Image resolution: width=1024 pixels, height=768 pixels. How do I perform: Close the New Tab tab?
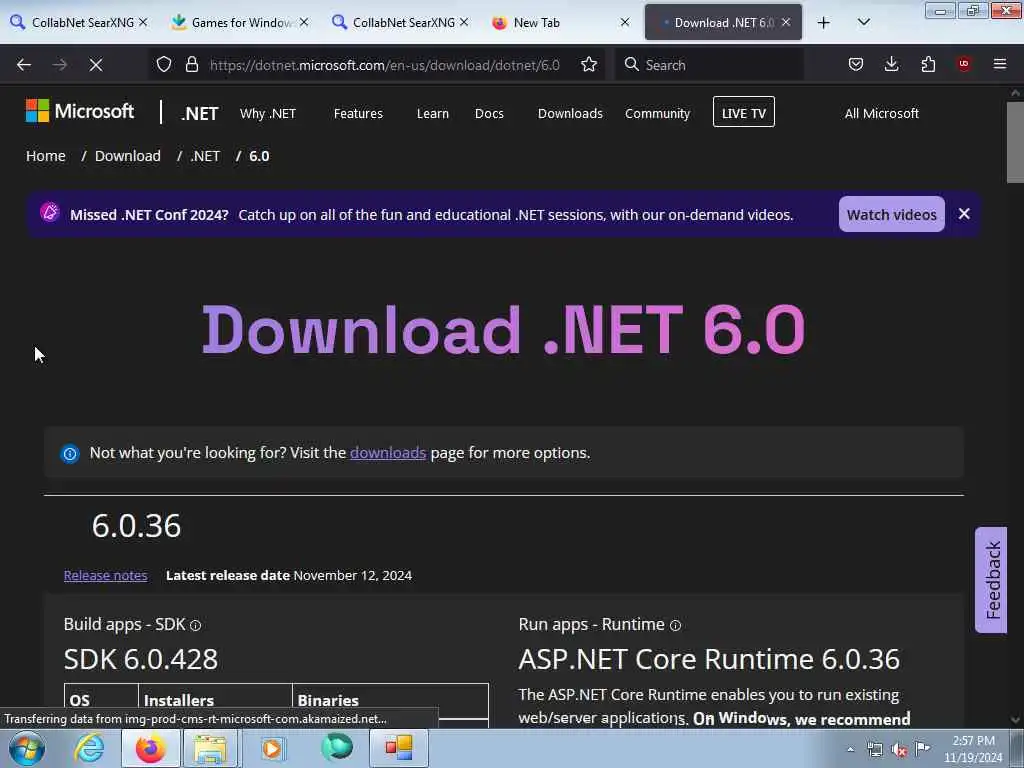625,22
